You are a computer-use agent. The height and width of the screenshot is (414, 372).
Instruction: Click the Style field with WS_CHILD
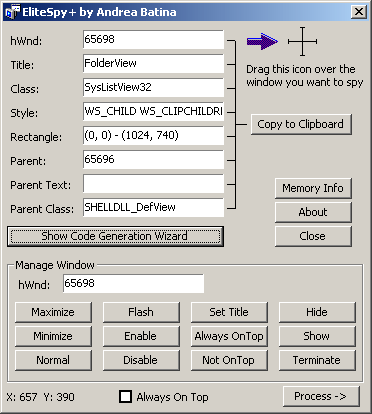pos(153,112)
